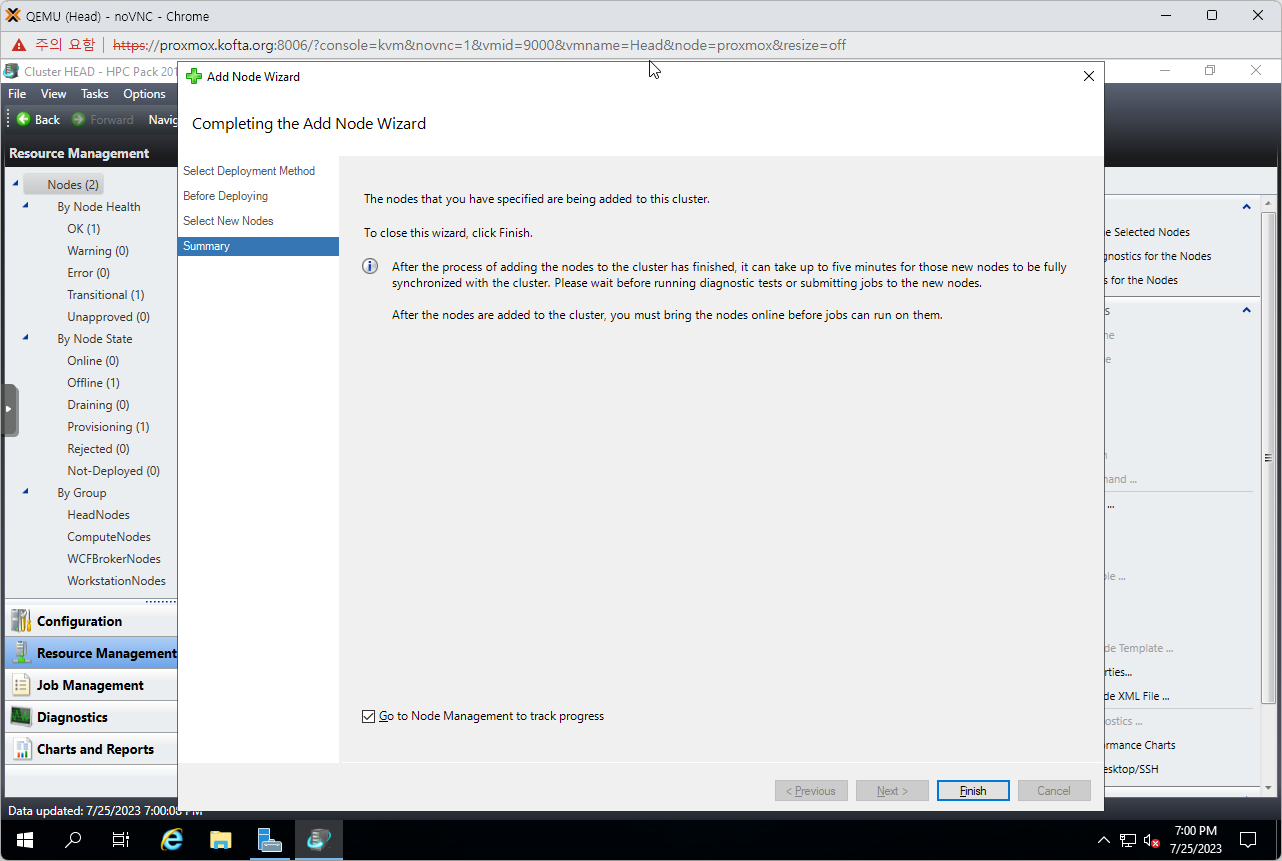
Task: Collapse the Nodes (2) tree root
Action: tap(15, 184)
